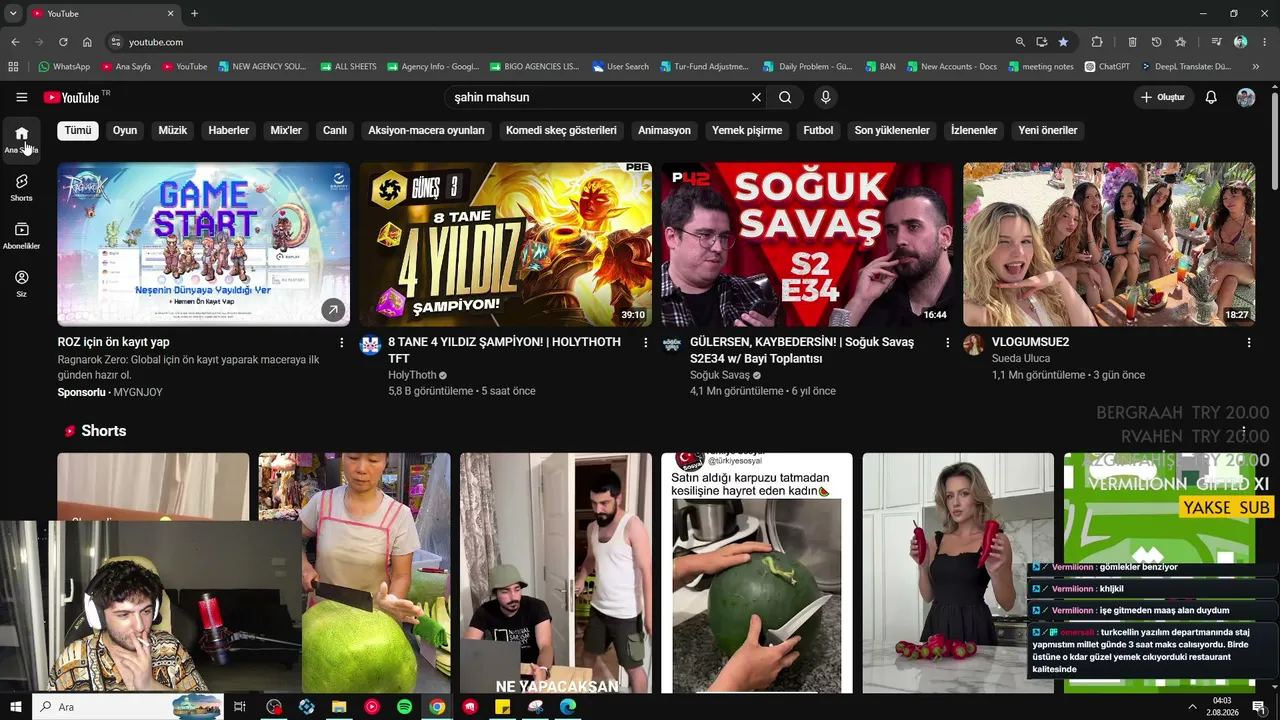
Task: Open the Oluştur create menu
Action: 1162,97
